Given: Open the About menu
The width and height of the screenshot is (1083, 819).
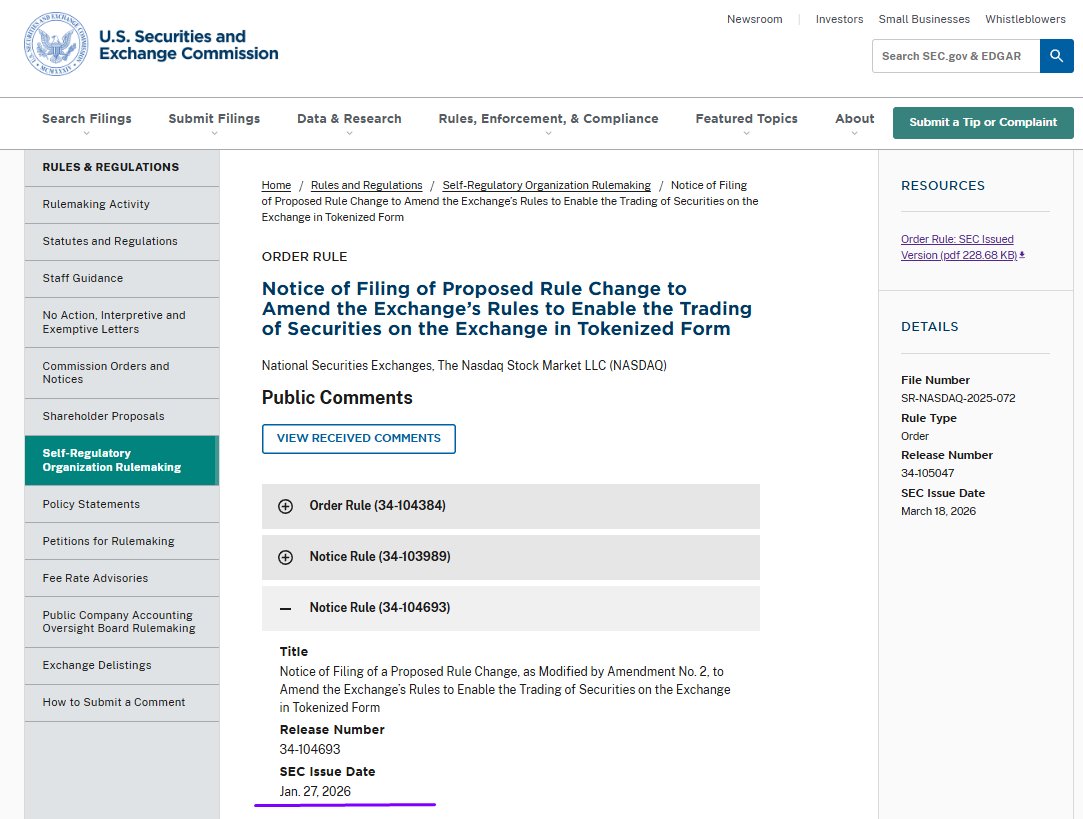Looking at the screenshot, I should tap(854, 119).
